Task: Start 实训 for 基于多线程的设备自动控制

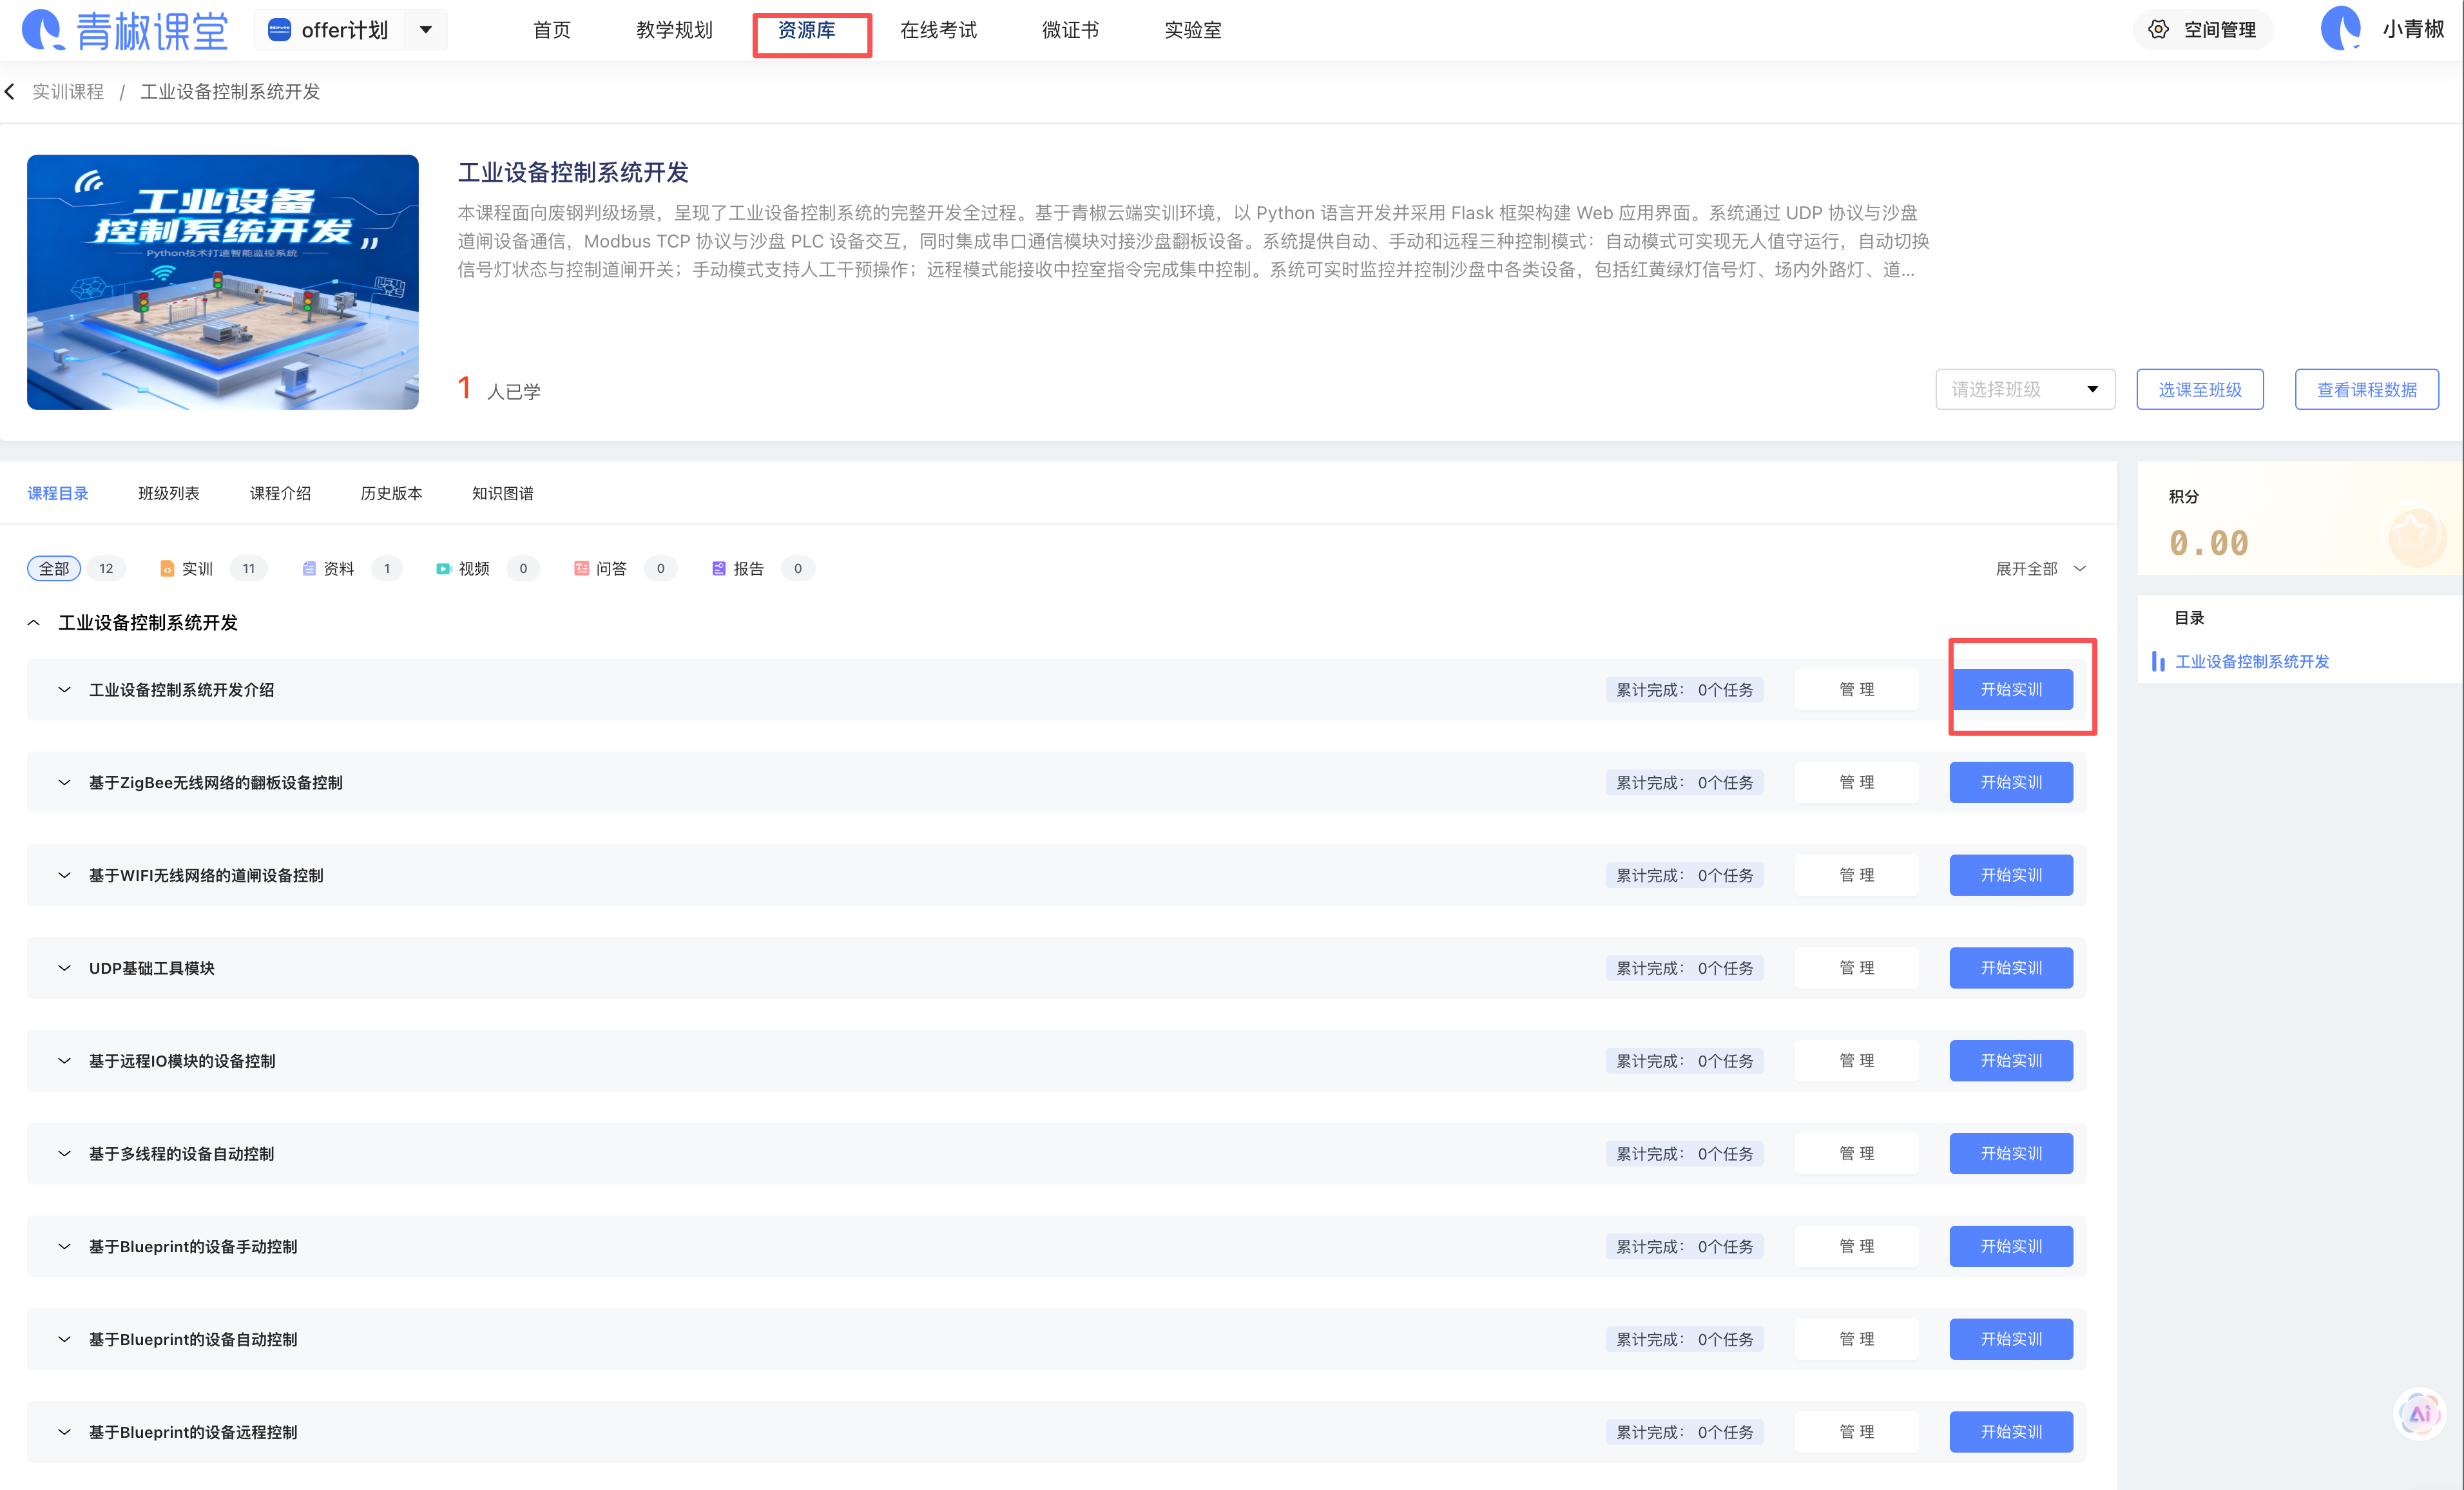Action: tap(2010, 1154)
